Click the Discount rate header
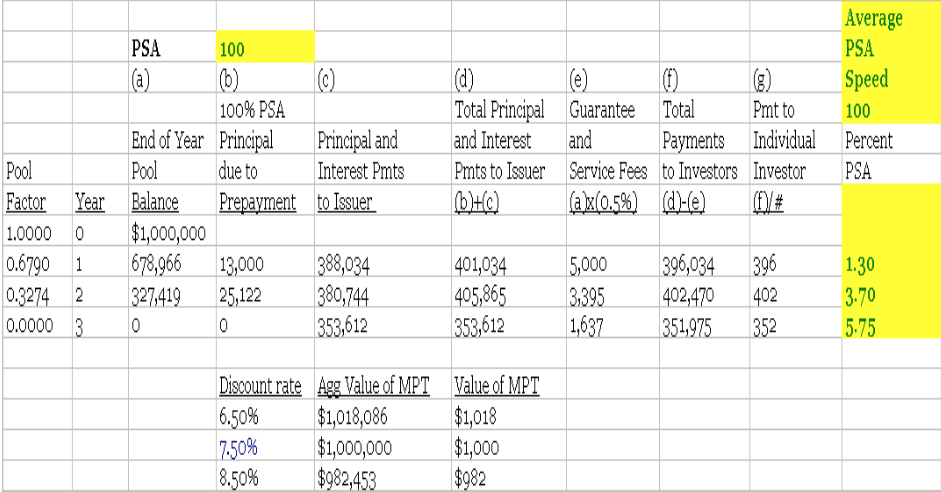 pos(260,385)
